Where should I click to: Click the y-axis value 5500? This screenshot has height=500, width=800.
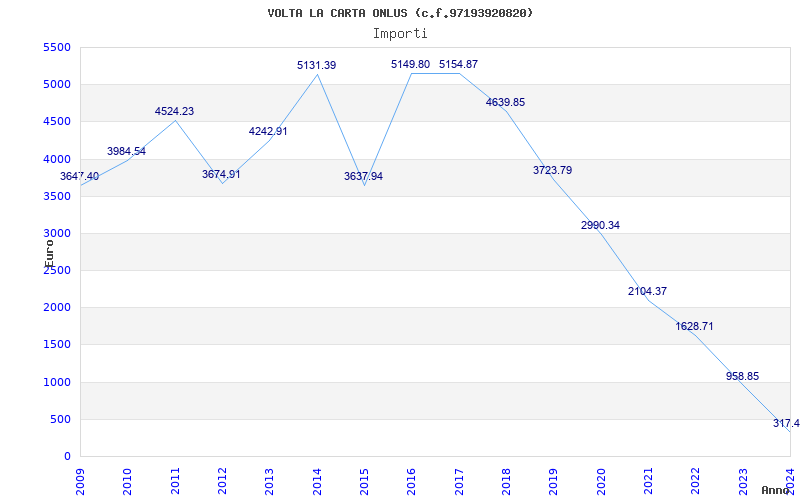click(x=57, y=47)
